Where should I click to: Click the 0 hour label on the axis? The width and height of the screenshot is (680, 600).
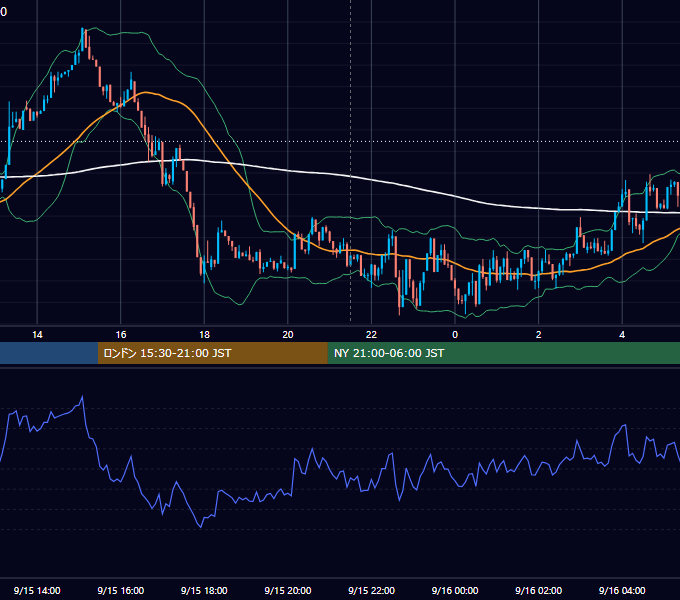pos(455,335)
